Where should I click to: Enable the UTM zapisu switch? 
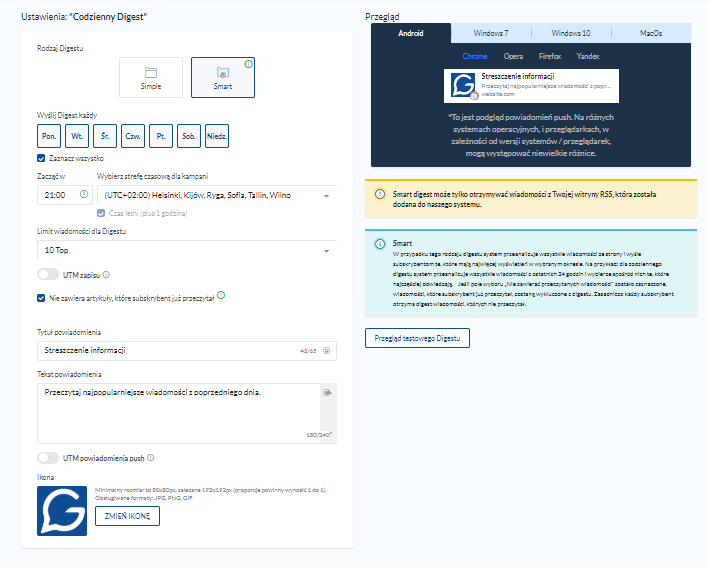48,275
